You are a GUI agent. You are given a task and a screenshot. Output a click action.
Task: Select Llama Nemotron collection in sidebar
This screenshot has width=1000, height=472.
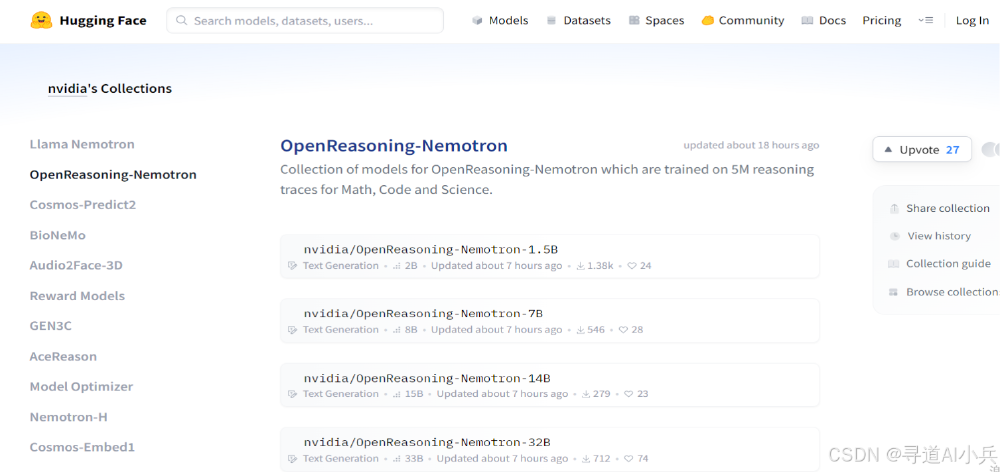pyautogui.click(x=82, y=144)
